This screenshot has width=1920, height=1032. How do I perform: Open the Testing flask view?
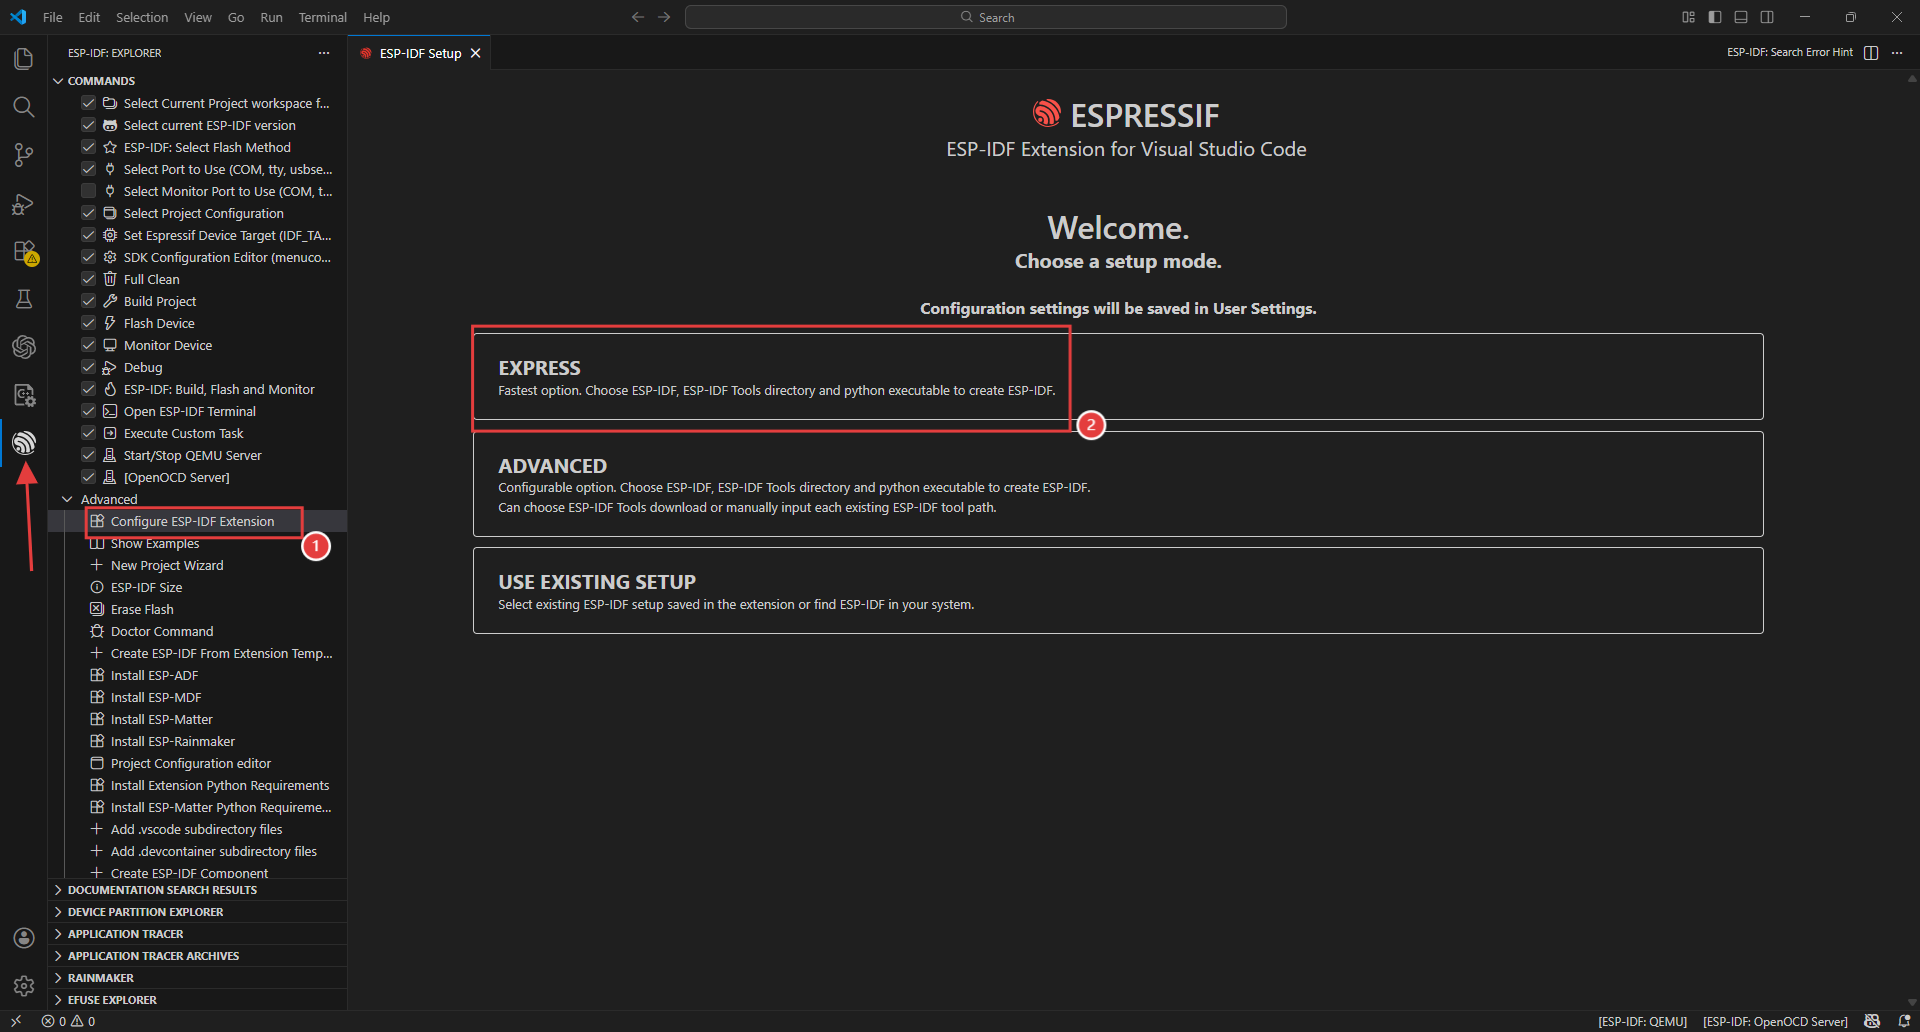pyautogui.click(x=24, y=299)
